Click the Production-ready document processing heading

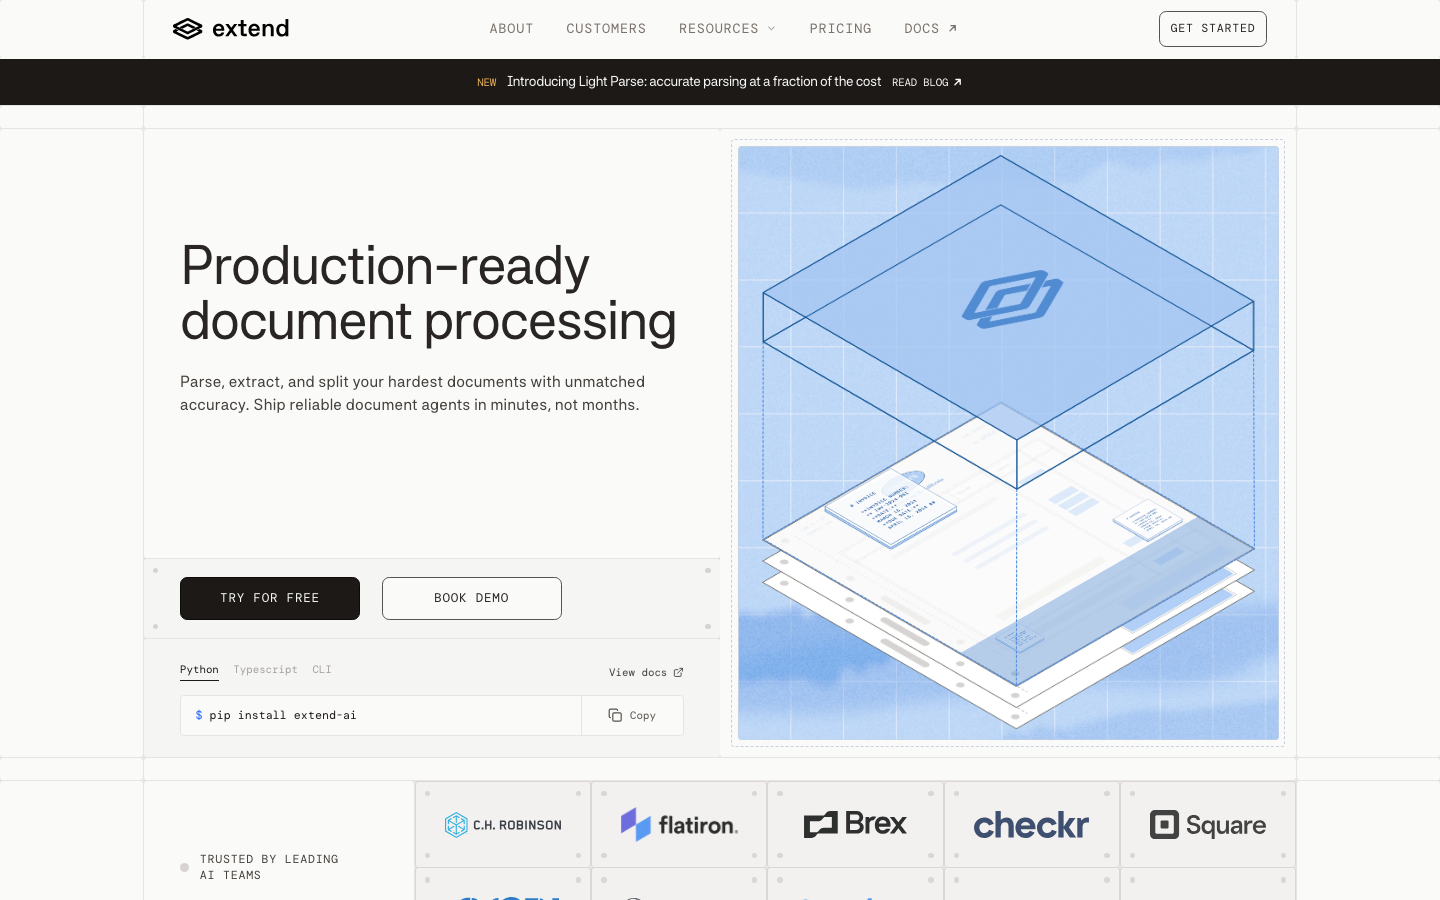[428, 293]
